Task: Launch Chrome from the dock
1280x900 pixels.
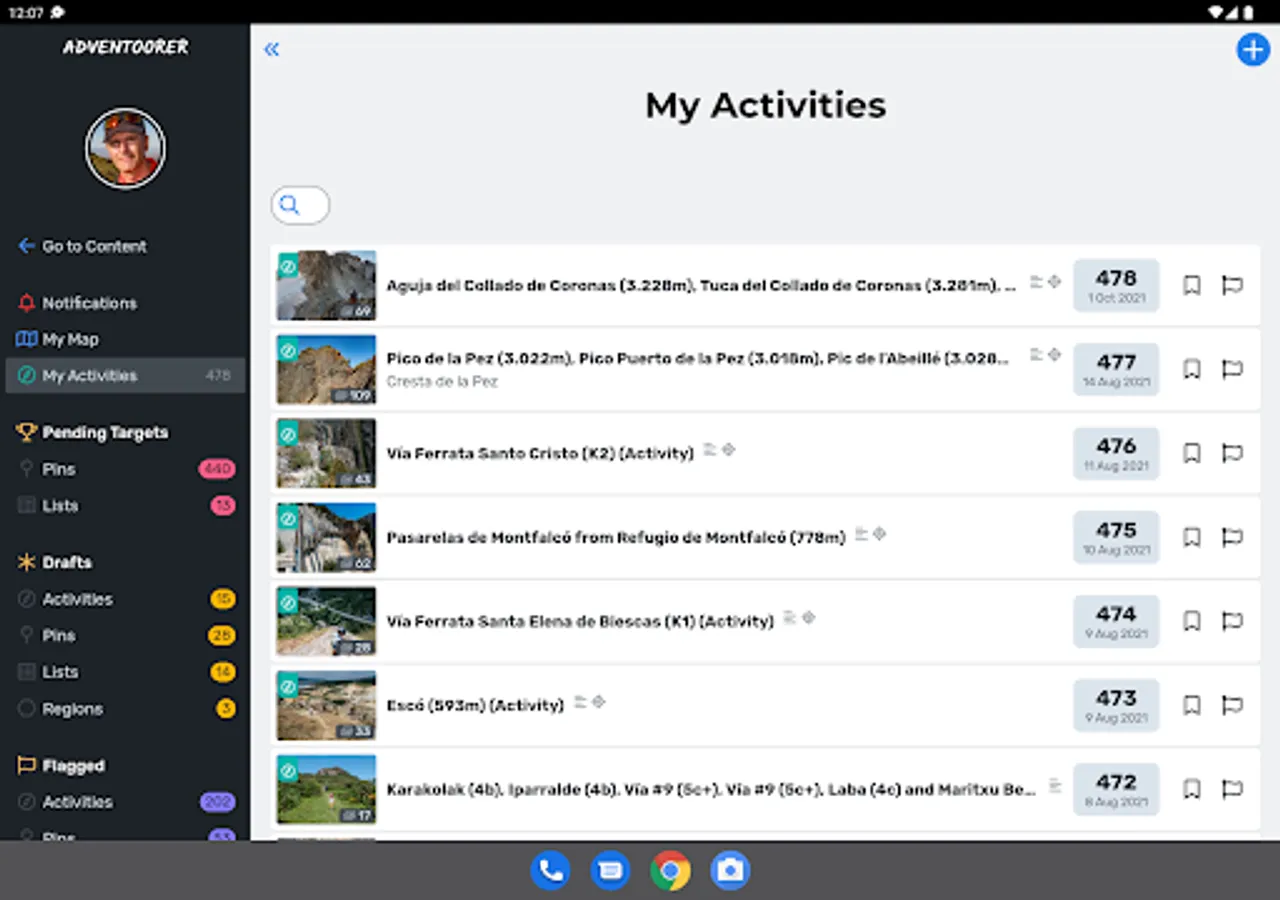Action: point(670,870)
